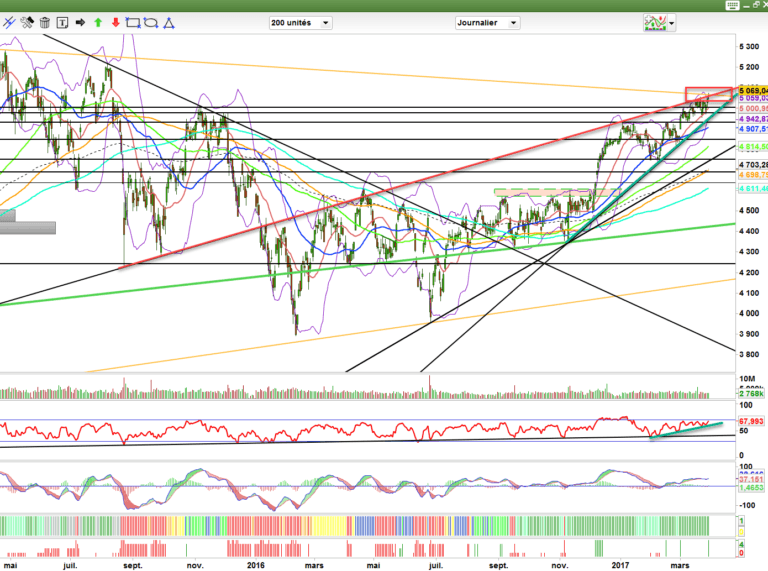Expand the chart indicators dropdown arrow
The width and height of the screenshot is (768, 571).
coord(672,22)
